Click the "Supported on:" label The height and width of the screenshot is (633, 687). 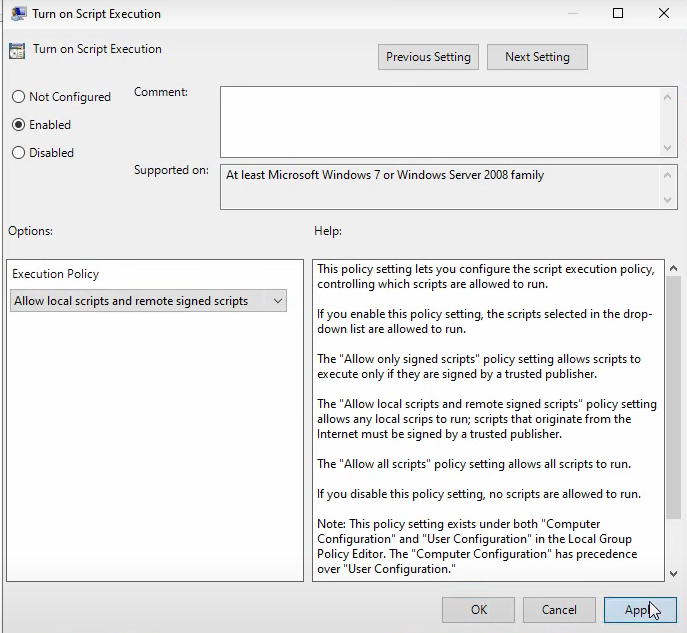pyautogui.click(x=171, y=170)
